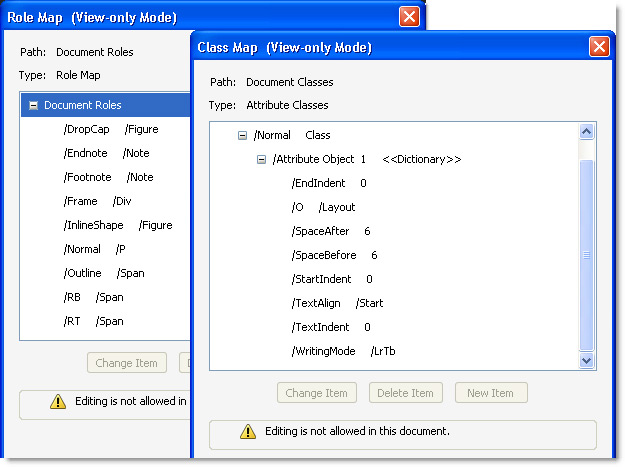Select the /SpaceAfter 6 attribute
The width and height of the screenshot is (625, 467).
click(330, 231)
